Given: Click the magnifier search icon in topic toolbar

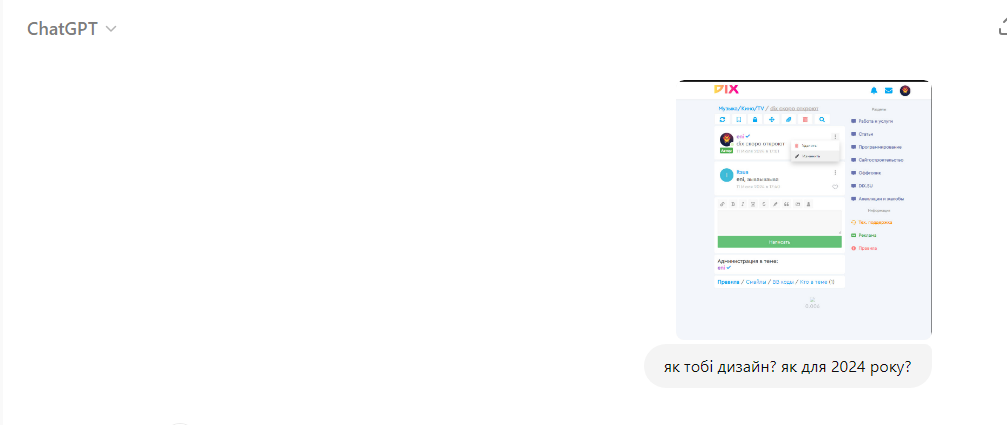Looking at the screenshot, I should [x=822, y=119].
